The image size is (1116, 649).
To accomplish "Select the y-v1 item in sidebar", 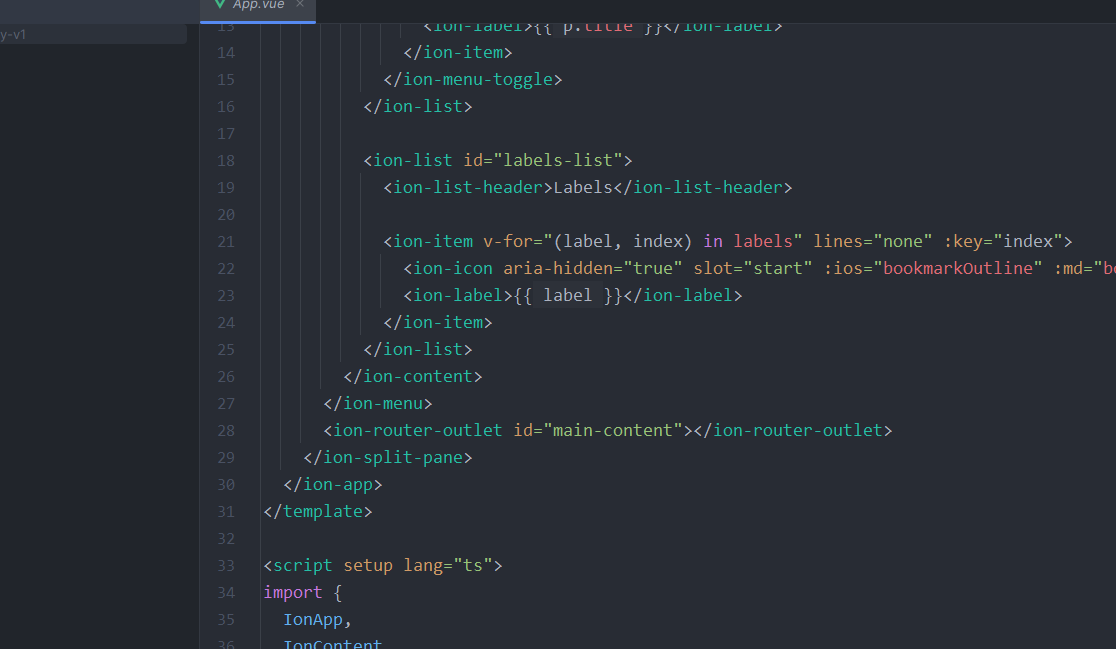I will pyautogui.click(x=93, y=34).
